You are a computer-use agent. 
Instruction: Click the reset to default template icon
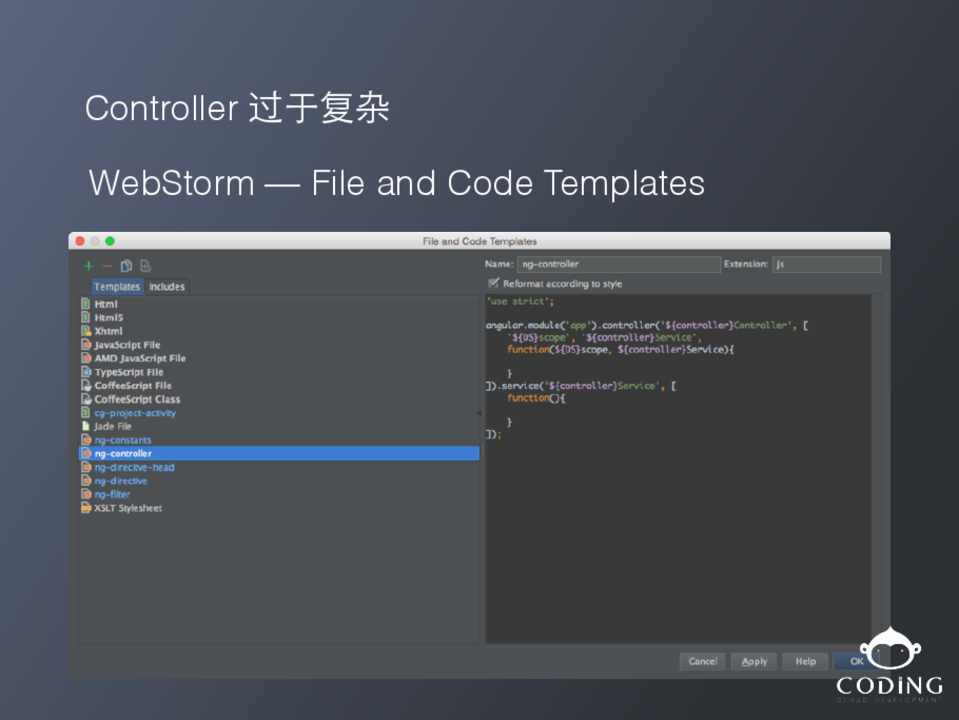click(x=145, y=266)
